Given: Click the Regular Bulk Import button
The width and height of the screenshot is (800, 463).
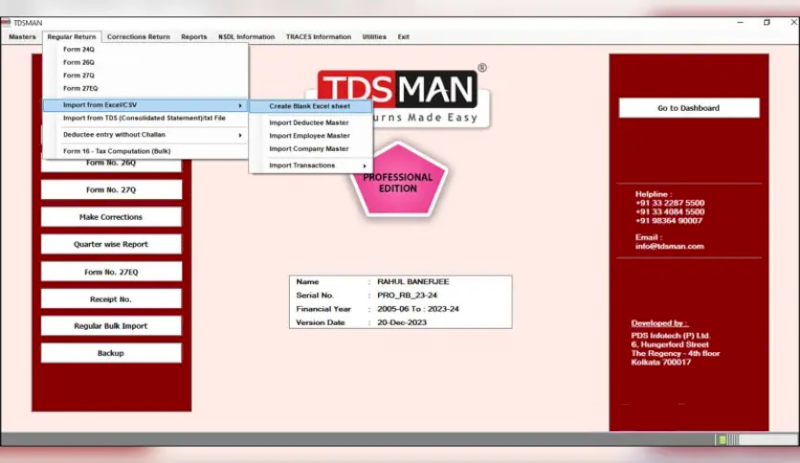Looking at the screenshot, I should (111, 326).
